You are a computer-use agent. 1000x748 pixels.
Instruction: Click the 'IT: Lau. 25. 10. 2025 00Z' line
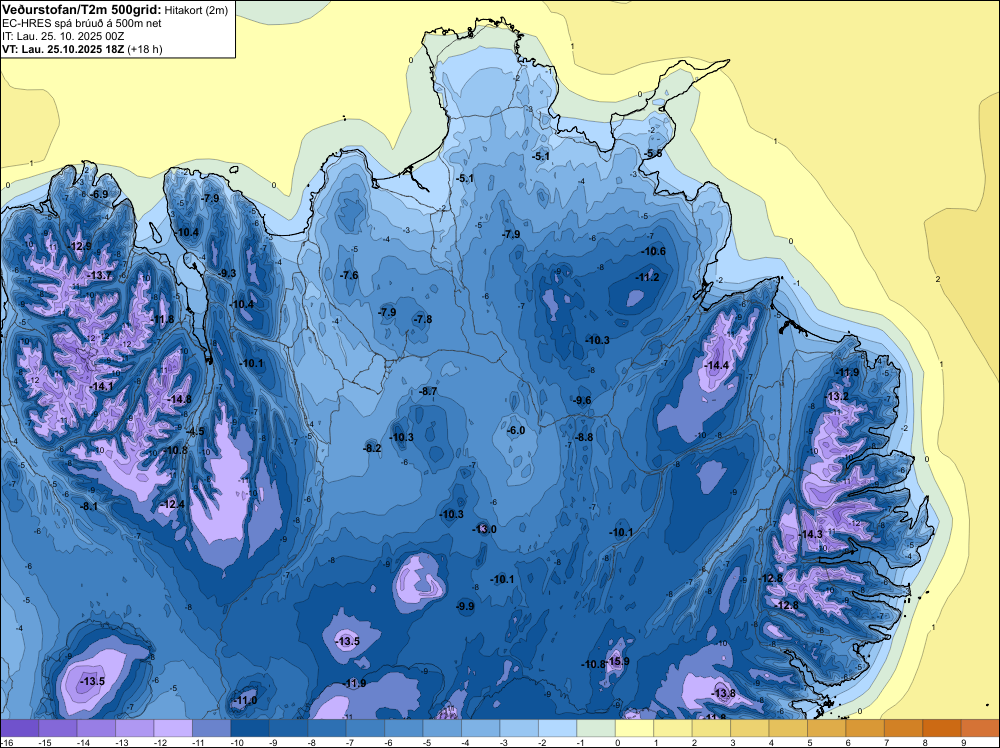(63, 36)
